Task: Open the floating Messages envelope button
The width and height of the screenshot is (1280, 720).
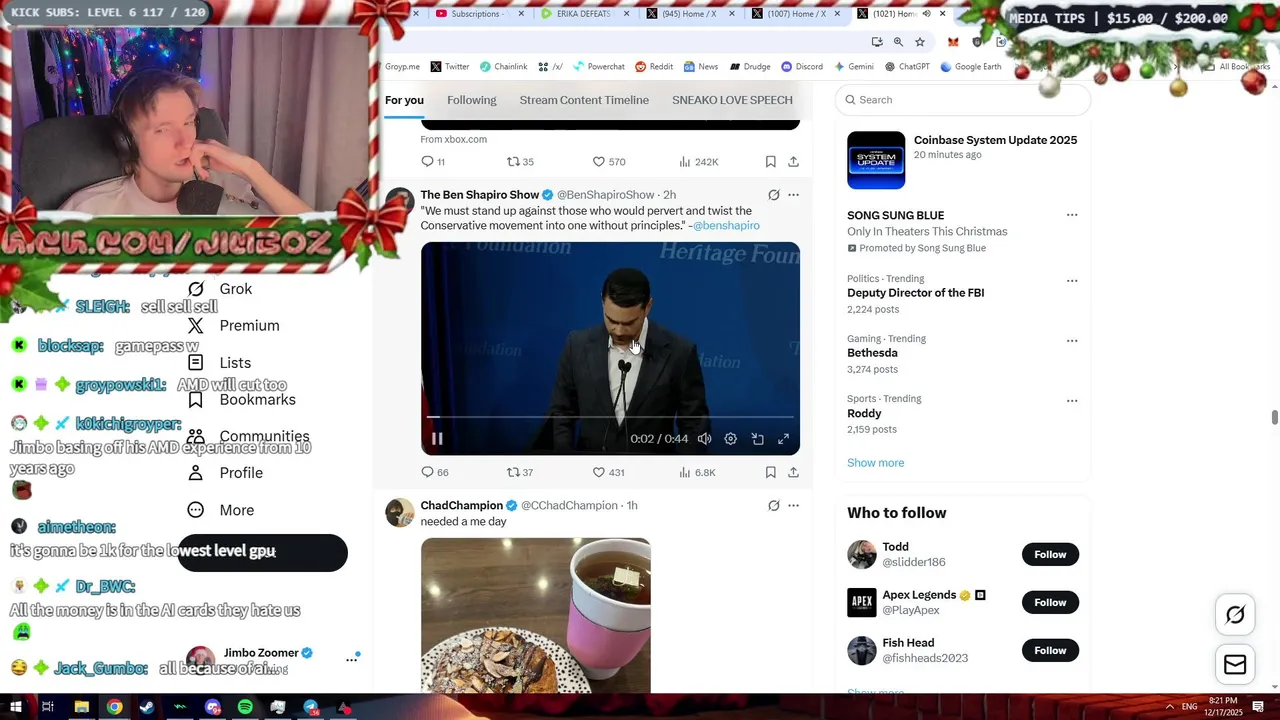Action: (1235, 665)
